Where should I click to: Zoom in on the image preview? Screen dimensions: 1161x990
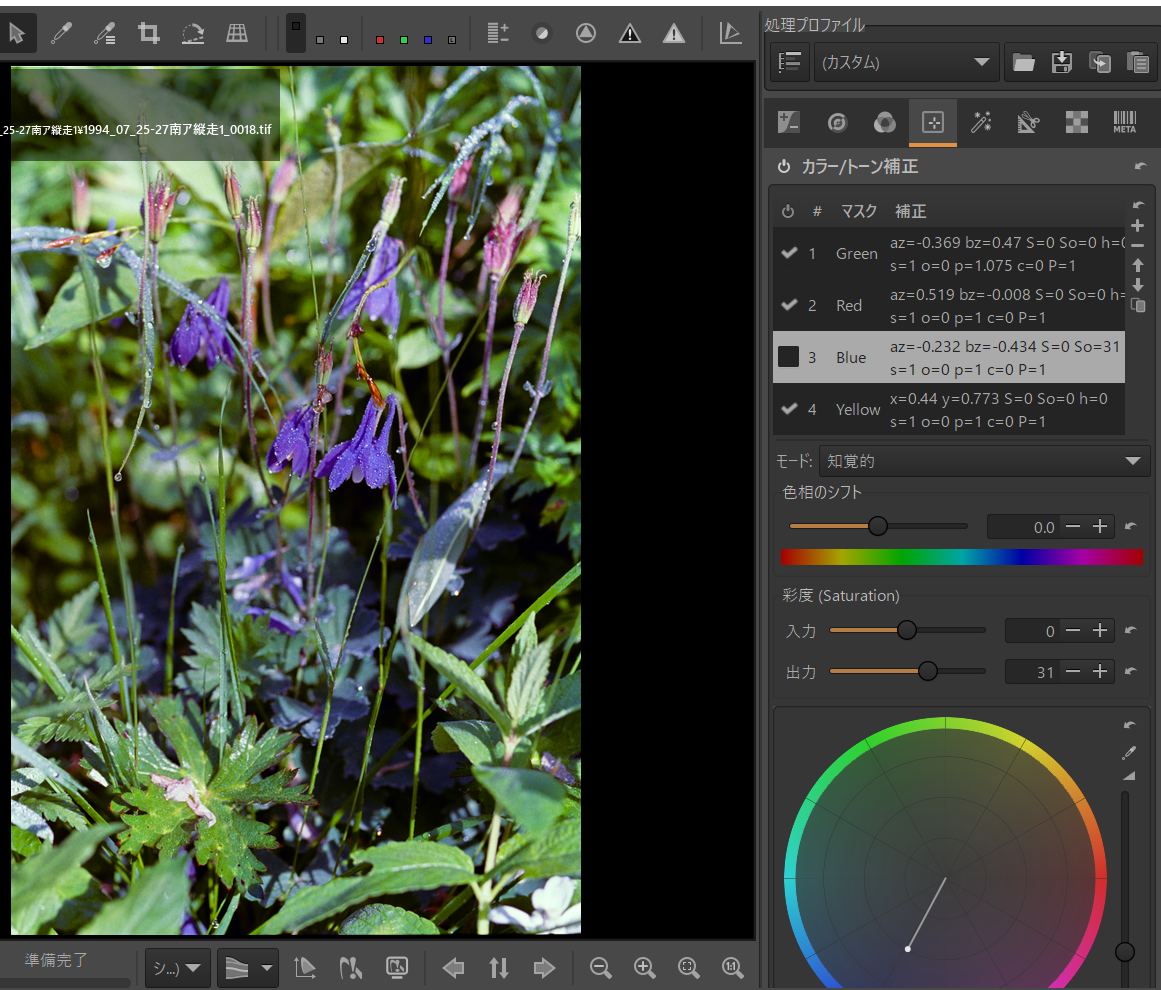(x=644, y=967)
